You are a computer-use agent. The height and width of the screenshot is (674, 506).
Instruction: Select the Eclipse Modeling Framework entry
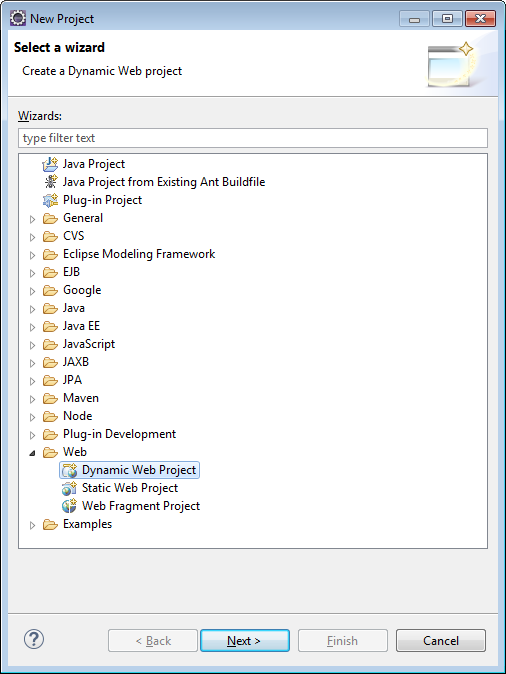point(139,254)
